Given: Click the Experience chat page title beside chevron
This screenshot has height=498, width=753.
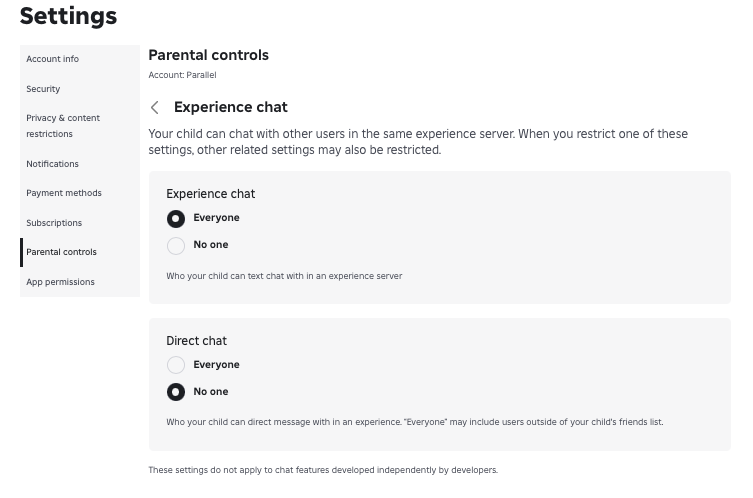Looking at the screenshot, I should point(230,107).
